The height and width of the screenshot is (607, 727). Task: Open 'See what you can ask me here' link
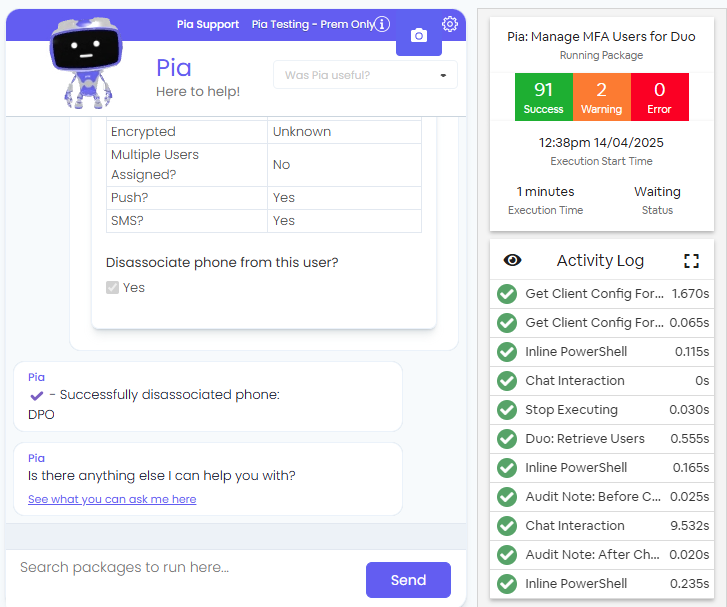tap(112, 499)
